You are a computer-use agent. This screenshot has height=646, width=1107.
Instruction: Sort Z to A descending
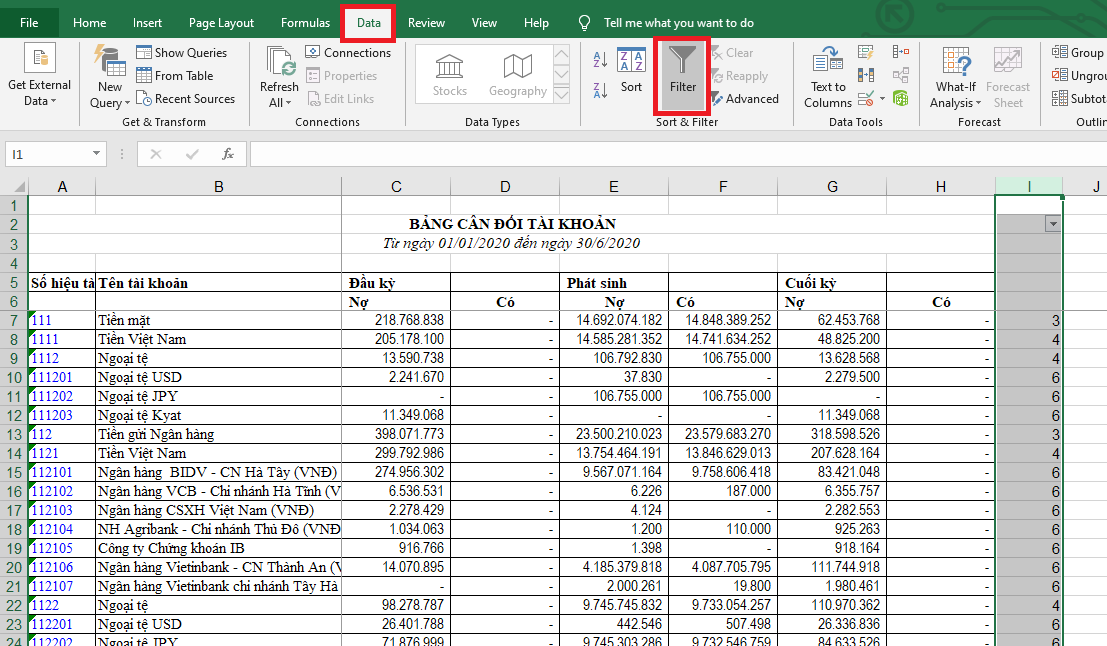(x=600, y=90)
